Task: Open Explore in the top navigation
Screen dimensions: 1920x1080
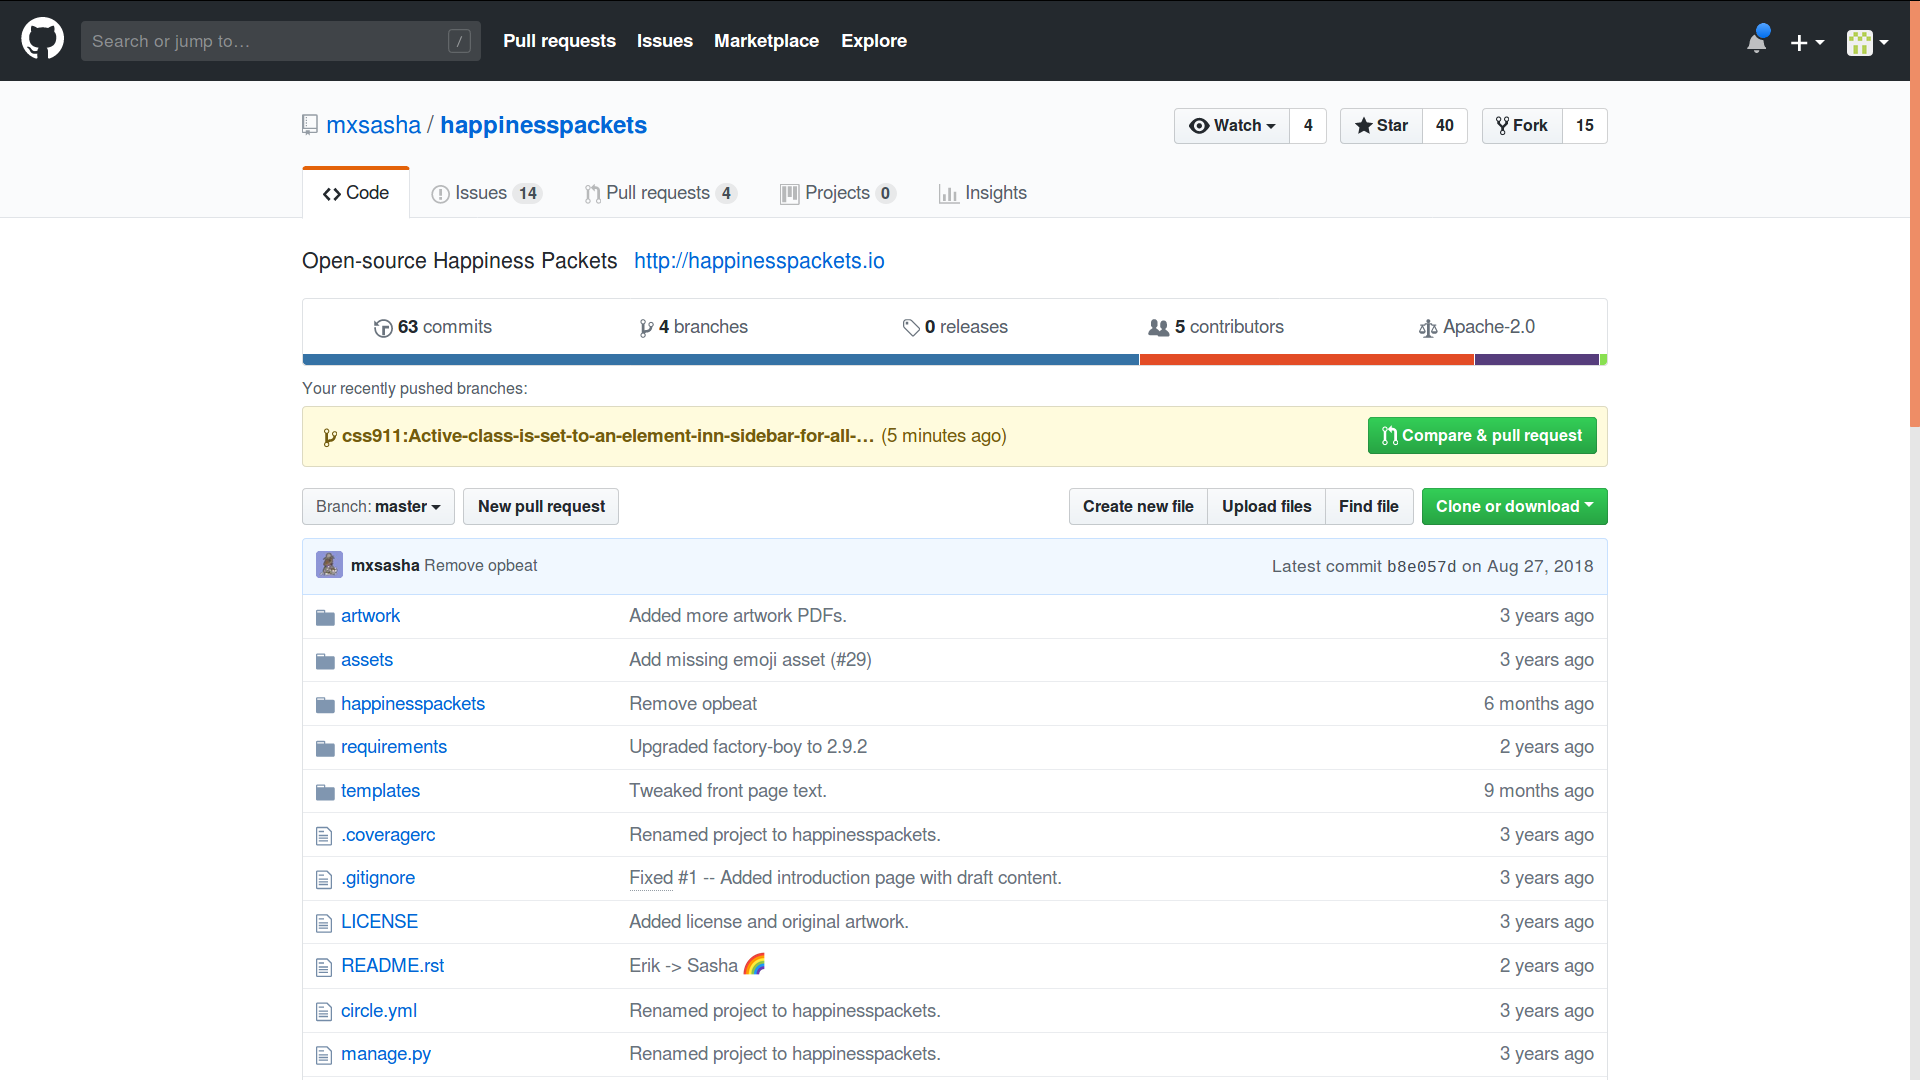Action: (874, 41)
